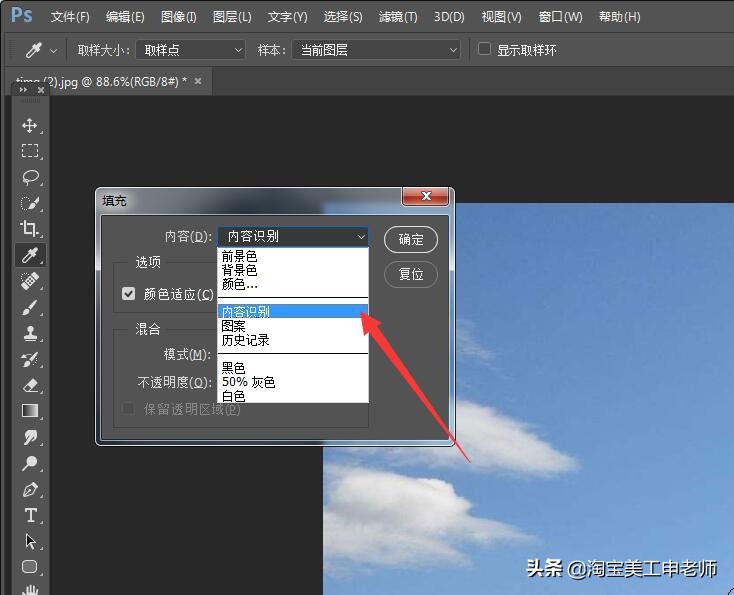Toggle 颜色适应(C) checkbox

128,294
